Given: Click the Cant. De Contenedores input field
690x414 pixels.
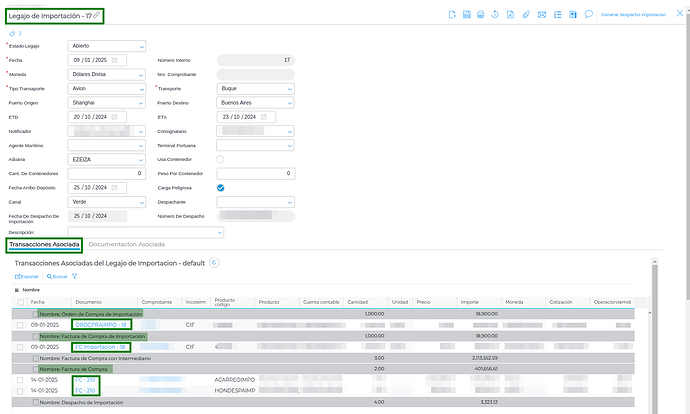Looking at the screenshot, I should coord(106,173).
